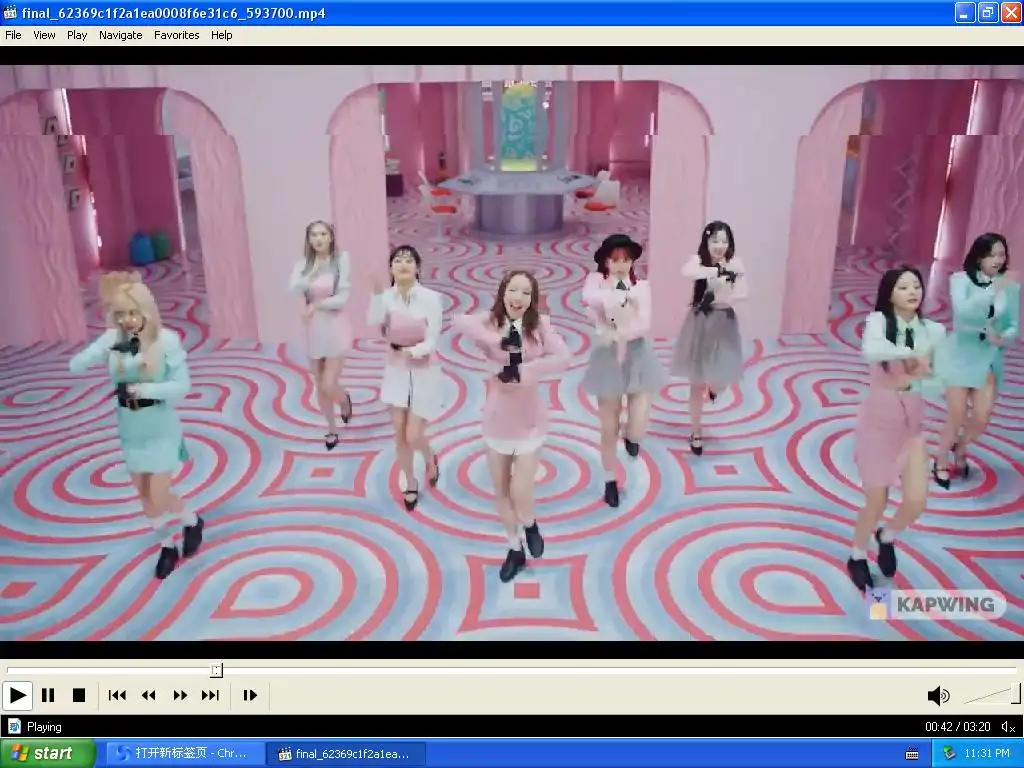Open the Navigate menu

(x=120, y=35)
